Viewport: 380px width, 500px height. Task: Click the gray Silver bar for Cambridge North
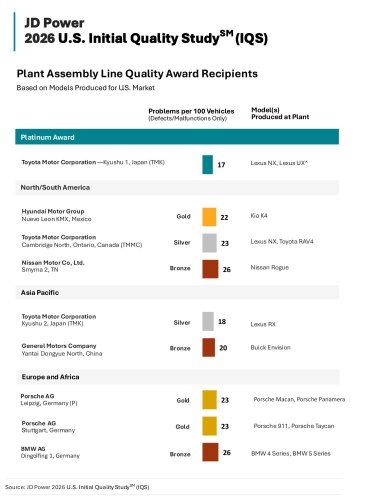pyautogui.click(x=209, y=243)
